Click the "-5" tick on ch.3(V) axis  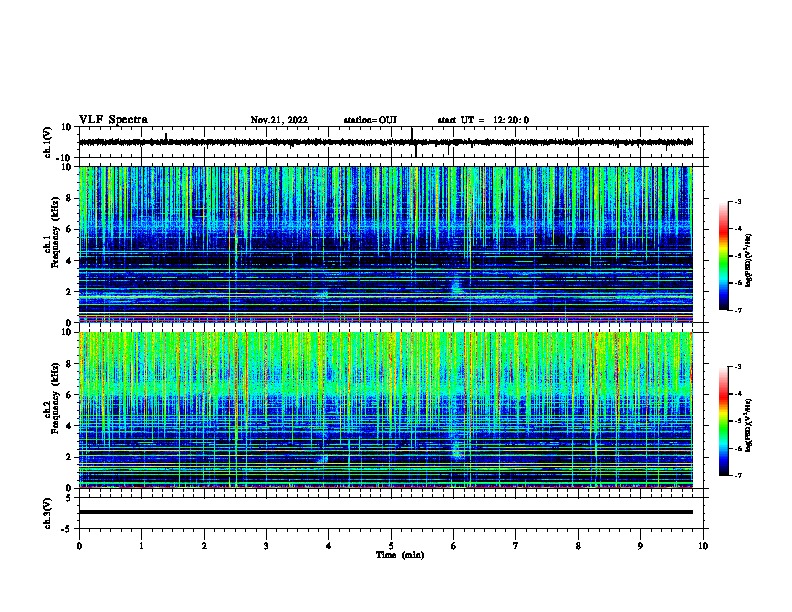click(x=68, y=529)
